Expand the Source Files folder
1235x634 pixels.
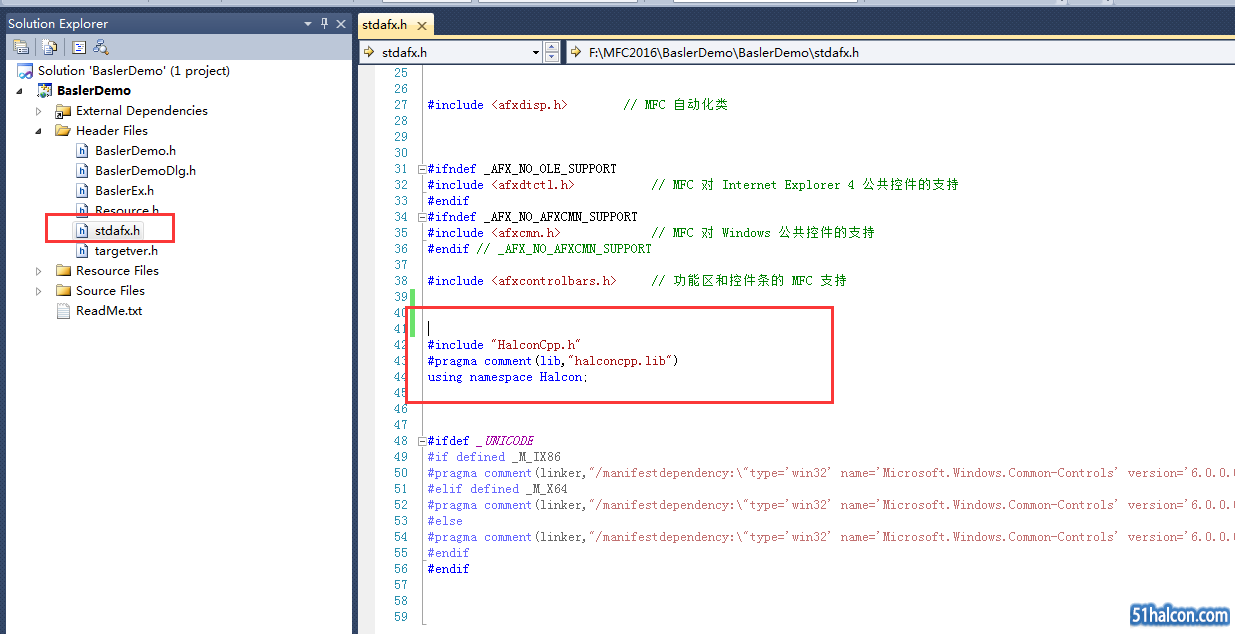pyautogui.click(x=39, y=291)
